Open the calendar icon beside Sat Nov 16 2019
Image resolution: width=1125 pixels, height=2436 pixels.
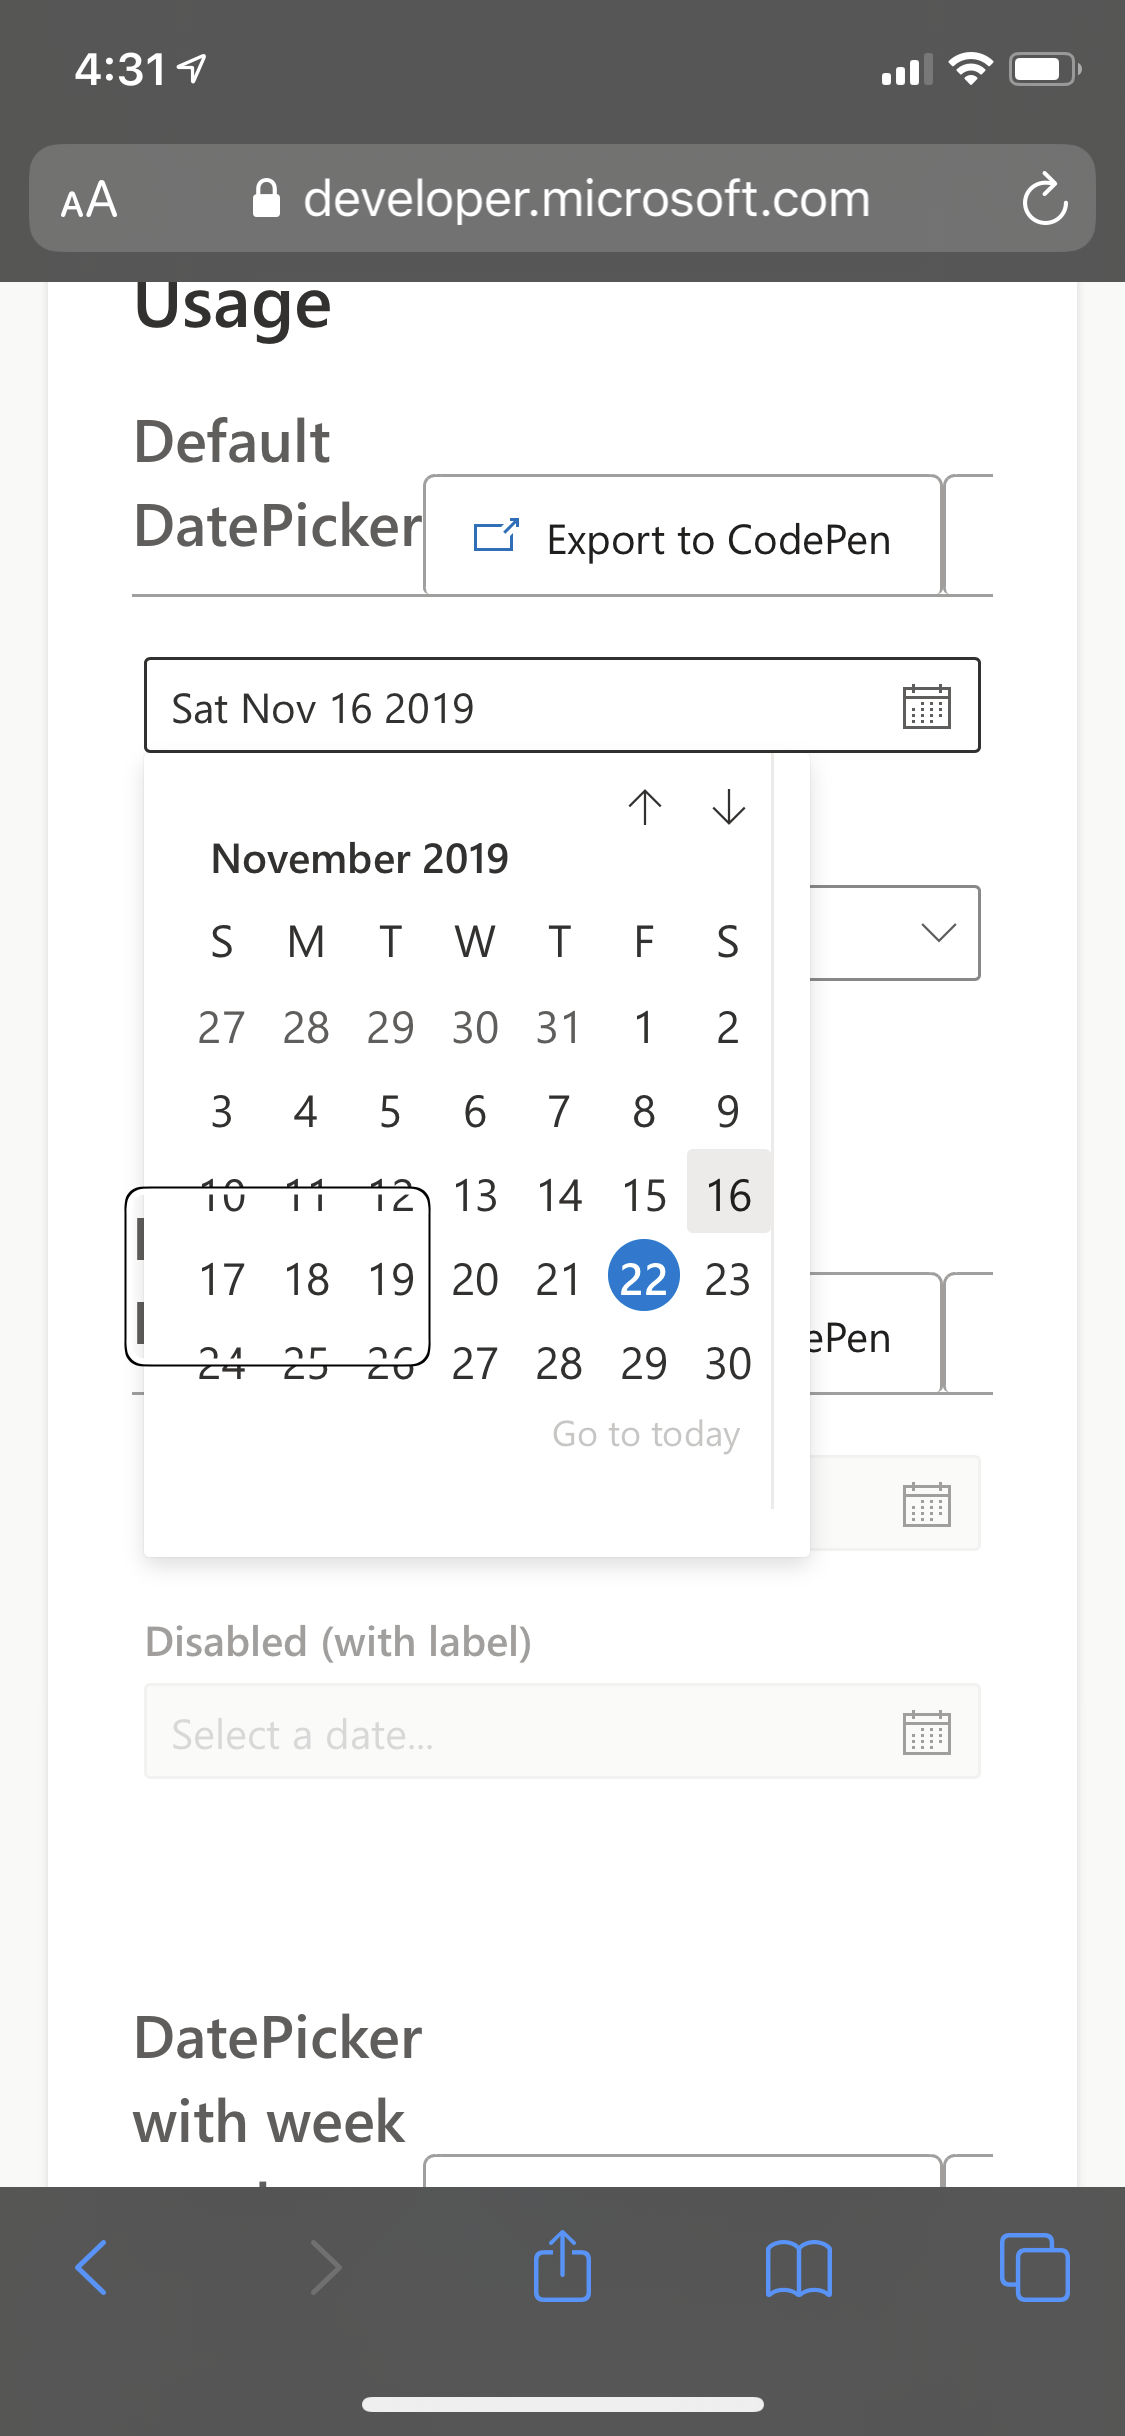[928, 706]
